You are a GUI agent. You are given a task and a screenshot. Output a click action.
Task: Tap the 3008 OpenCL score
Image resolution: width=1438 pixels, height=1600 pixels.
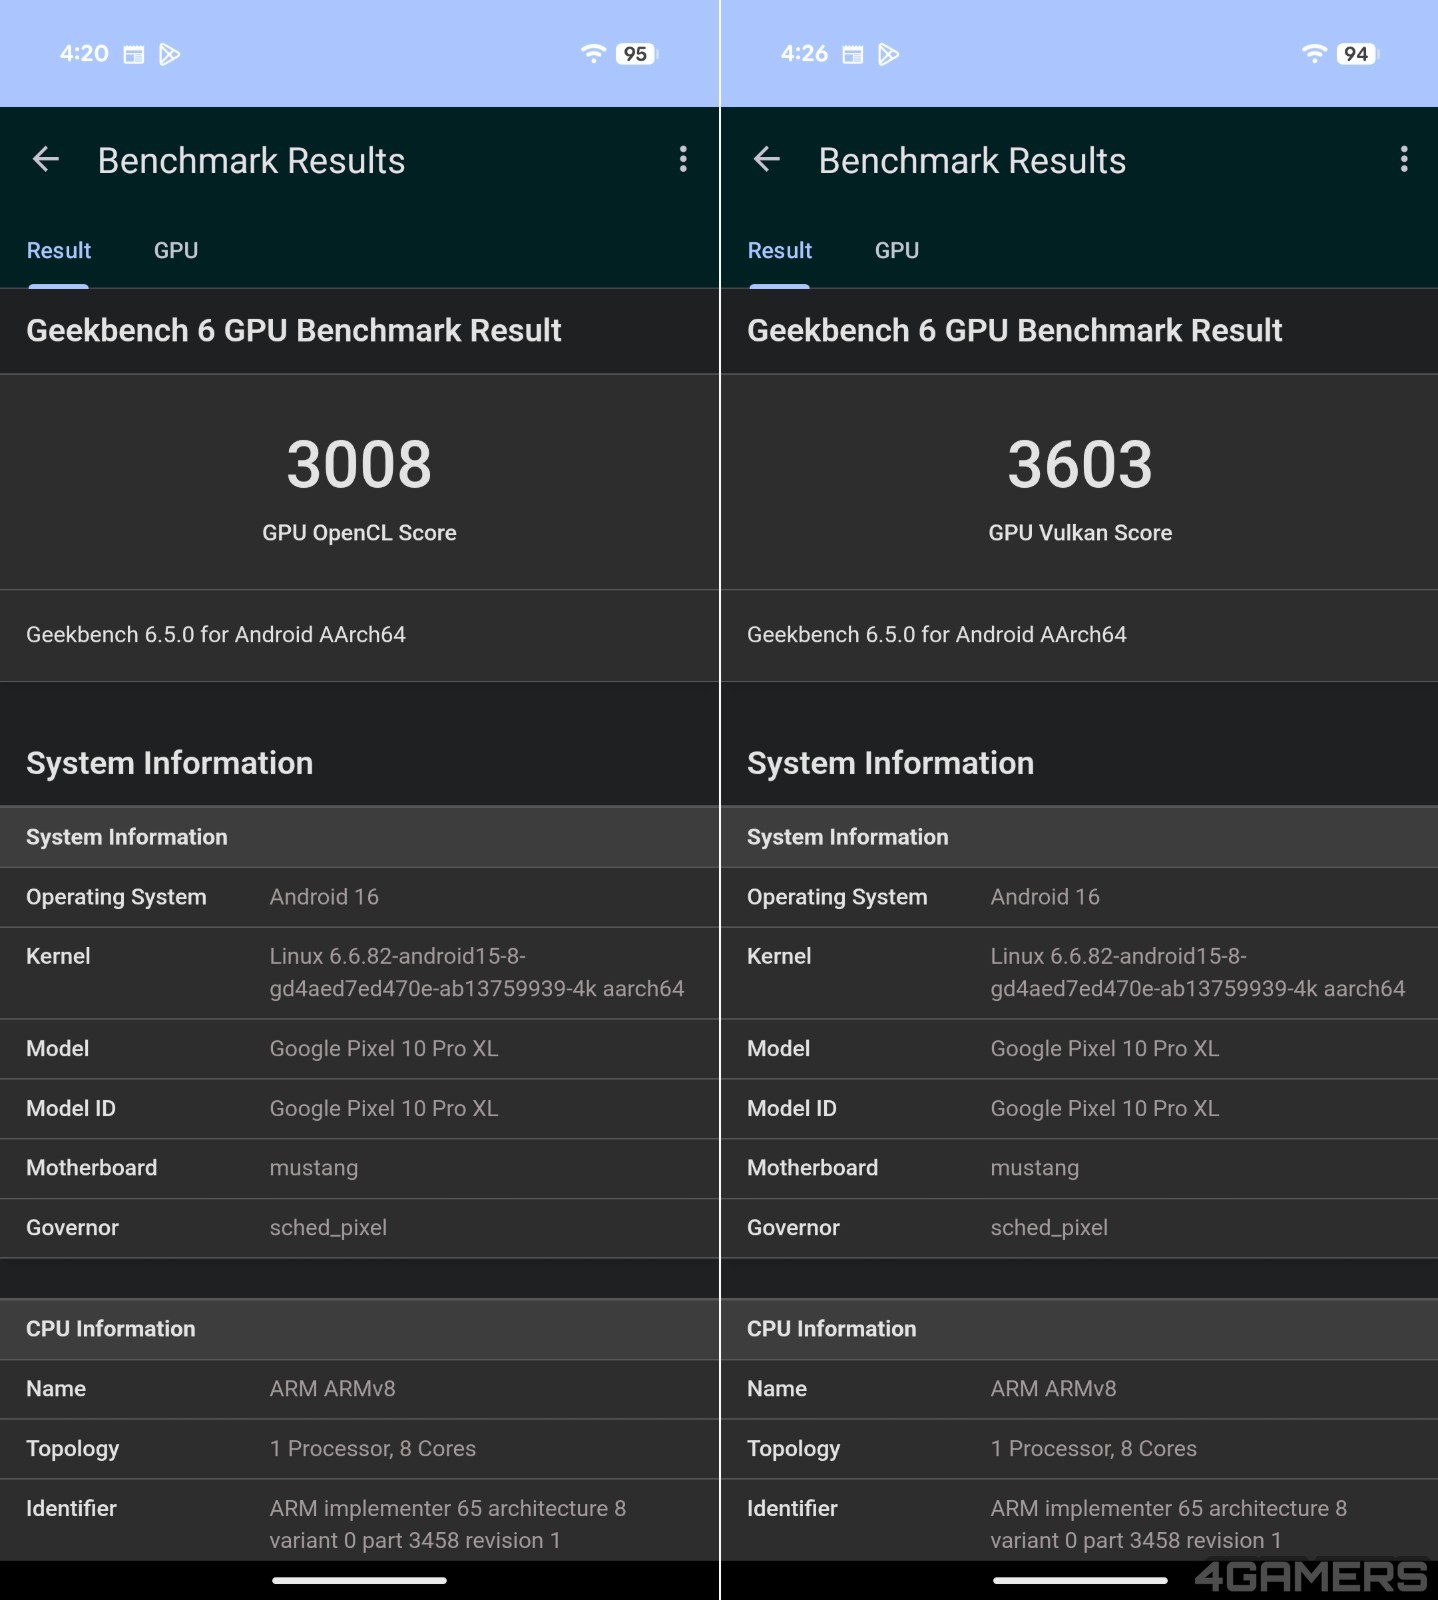click(x=359, y=465)
